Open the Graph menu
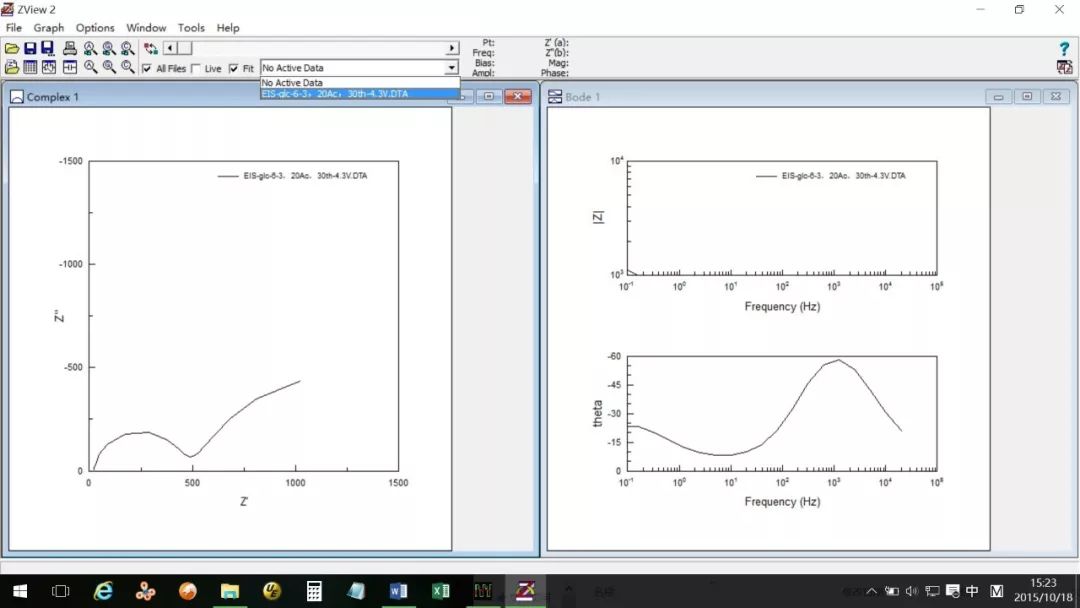Screen dimensions: 1080x608 [49, 28]
